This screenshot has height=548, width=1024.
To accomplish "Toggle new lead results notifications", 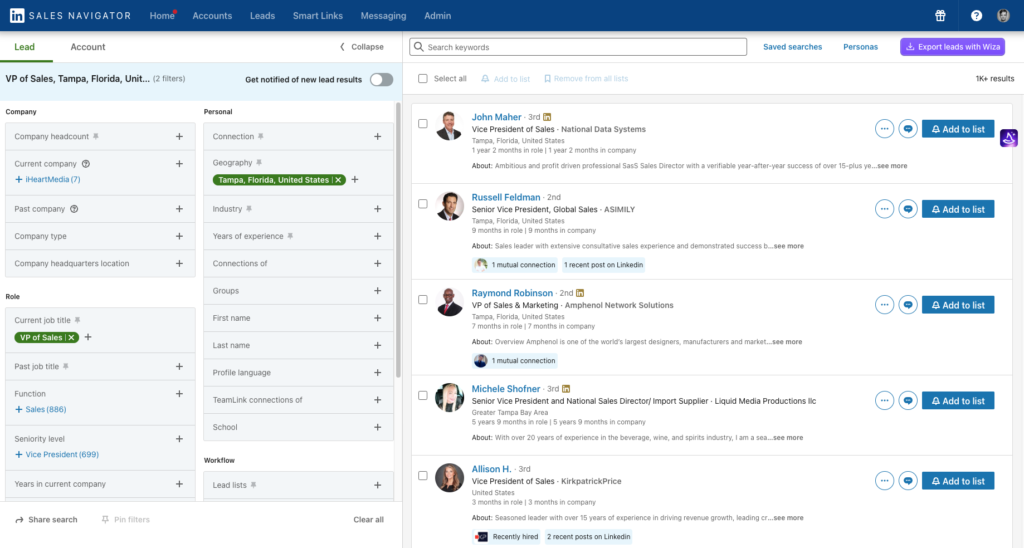I will point(381,80).
